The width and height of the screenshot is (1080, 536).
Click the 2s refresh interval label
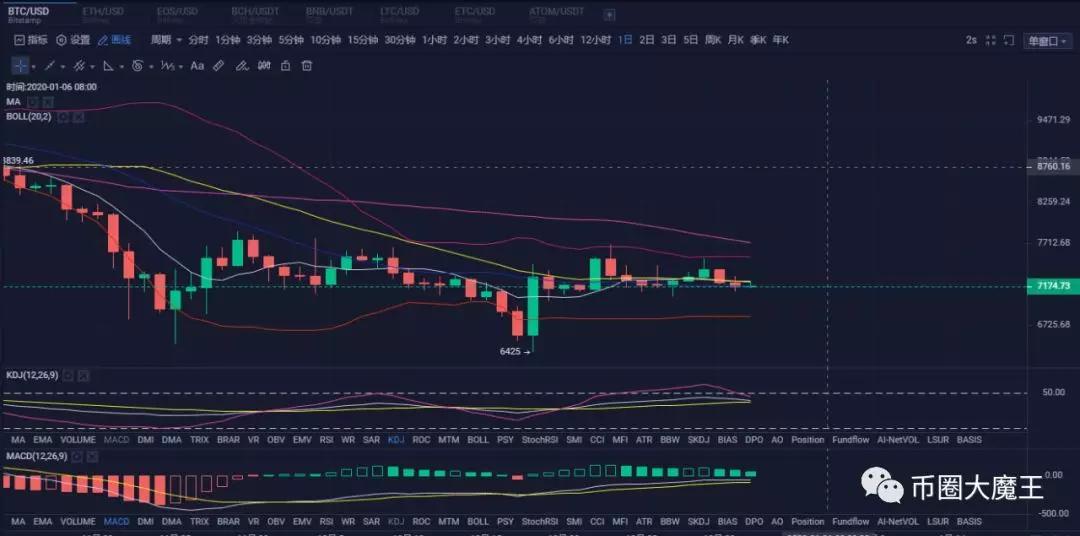coord(971,40)
